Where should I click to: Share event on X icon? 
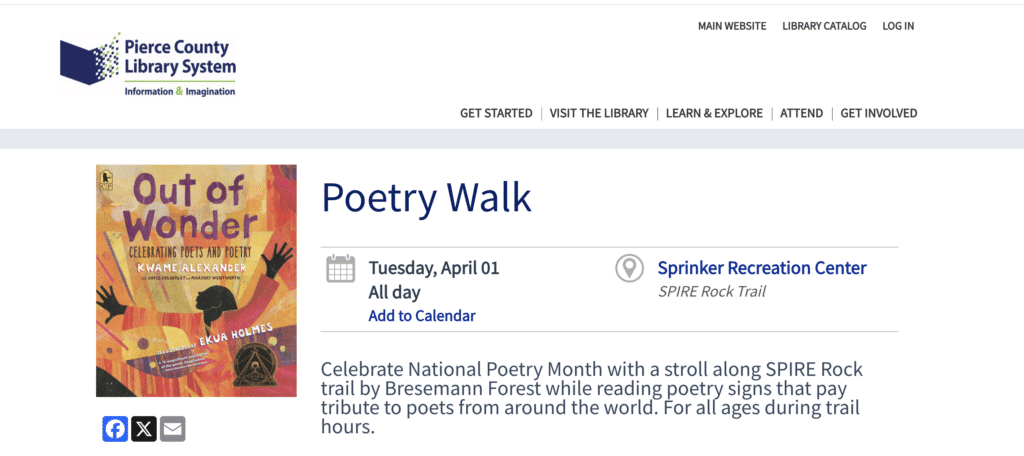coord(144,429)
